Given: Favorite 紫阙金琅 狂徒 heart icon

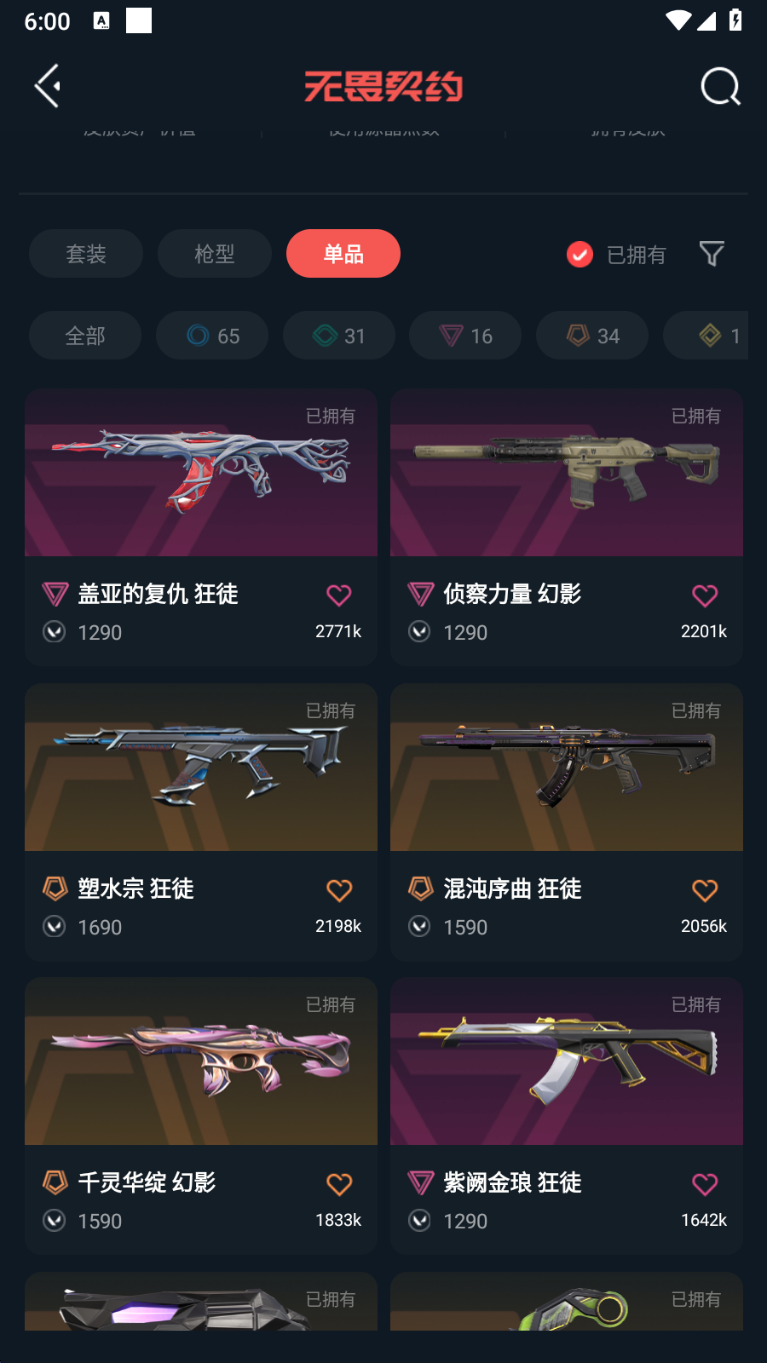Looking at the screenshot, I should click(705, 1184).
